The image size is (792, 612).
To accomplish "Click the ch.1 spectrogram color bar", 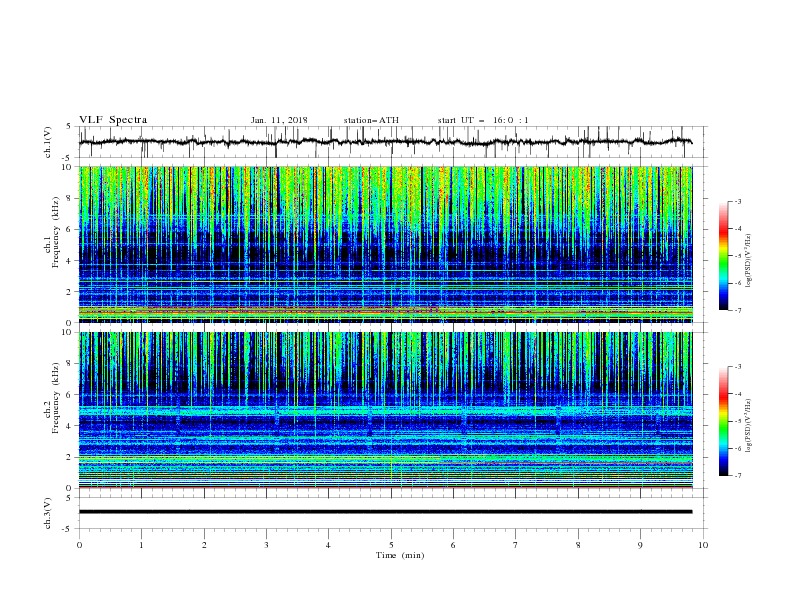I will click(x=723, y=256).
